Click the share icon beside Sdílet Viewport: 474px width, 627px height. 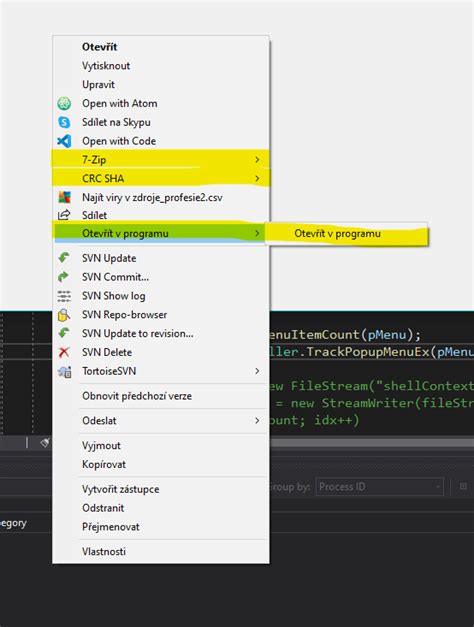coord(64,215)
